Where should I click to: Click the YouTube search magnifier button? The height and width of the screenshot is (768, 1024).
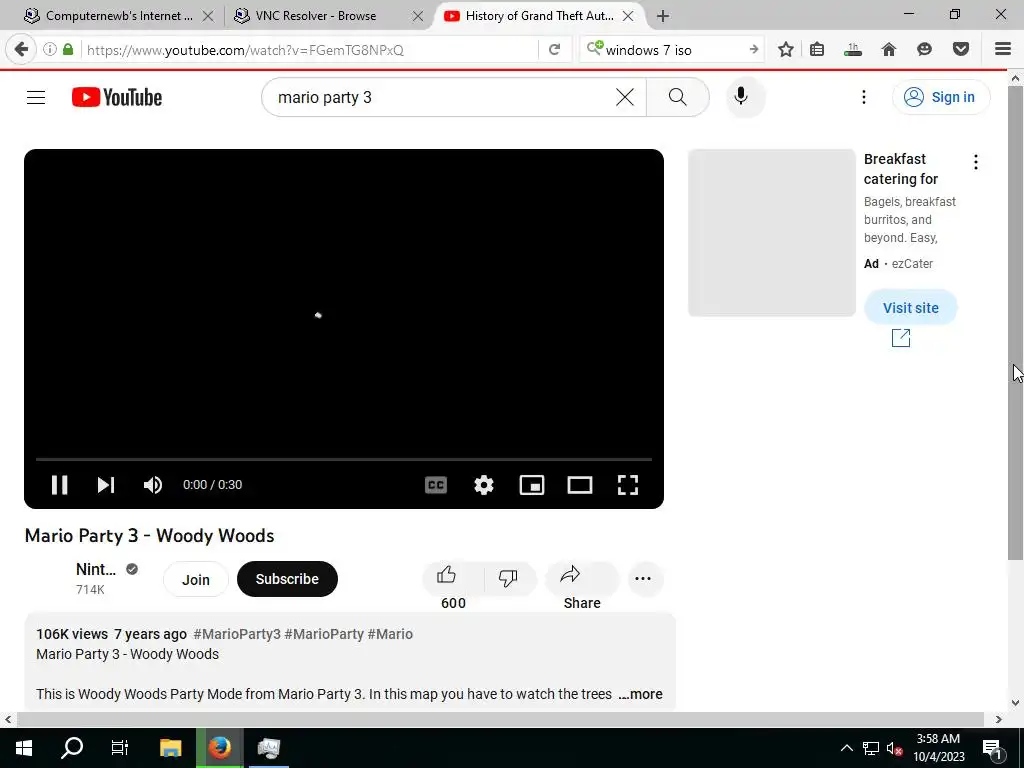tap(678, 97)
